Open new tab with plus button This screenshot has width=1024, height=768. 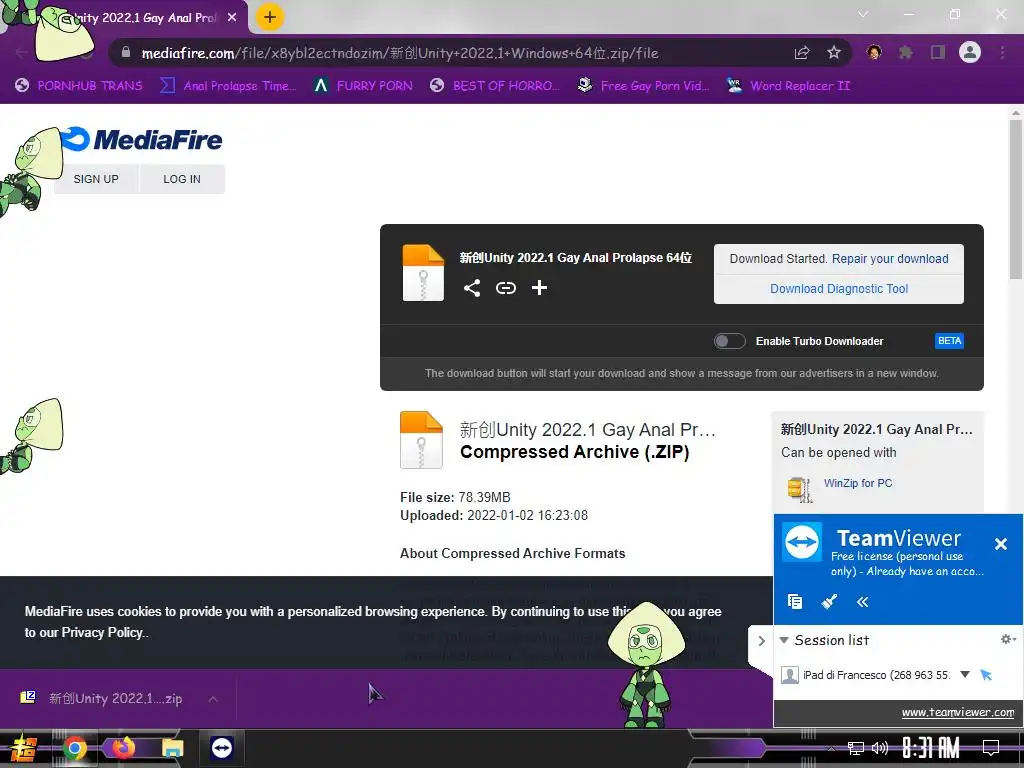tap(270, 17)
